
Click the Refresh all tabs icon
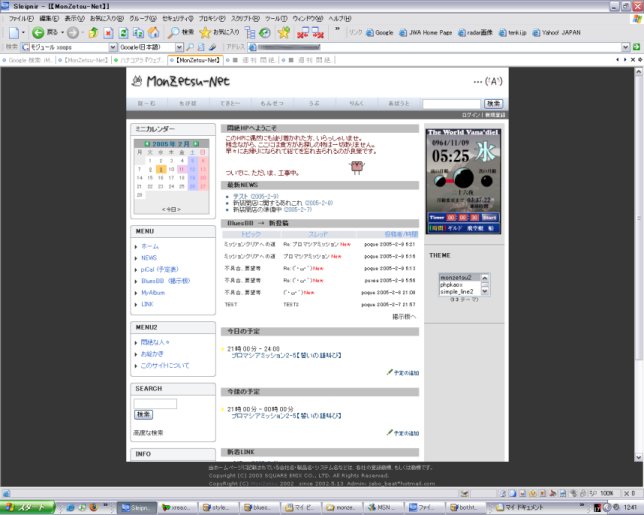(138, 32)
